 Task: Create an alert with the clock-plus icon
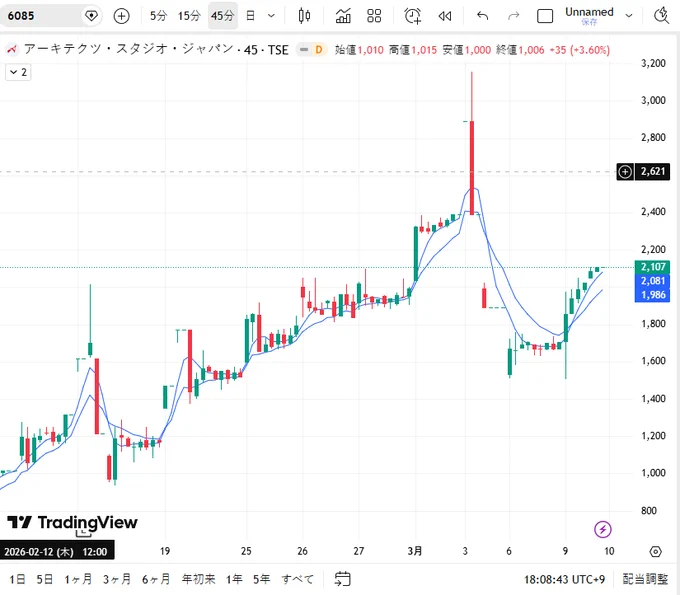click(x=412, y=16)
